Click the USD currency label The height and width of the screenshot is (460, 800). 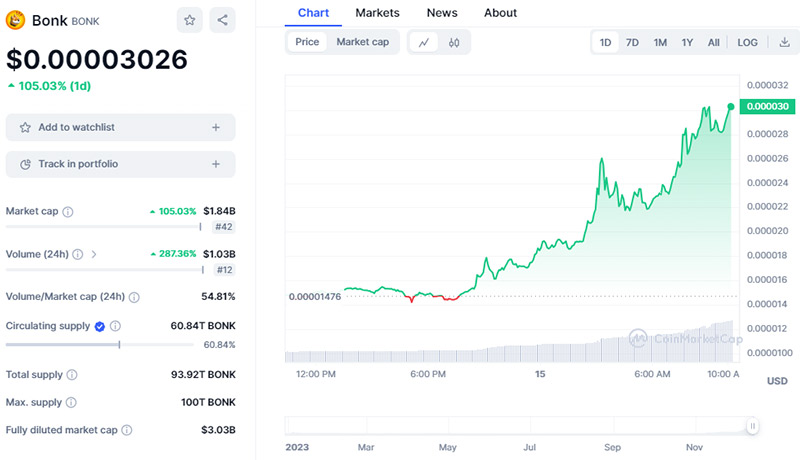click(777, 381)
